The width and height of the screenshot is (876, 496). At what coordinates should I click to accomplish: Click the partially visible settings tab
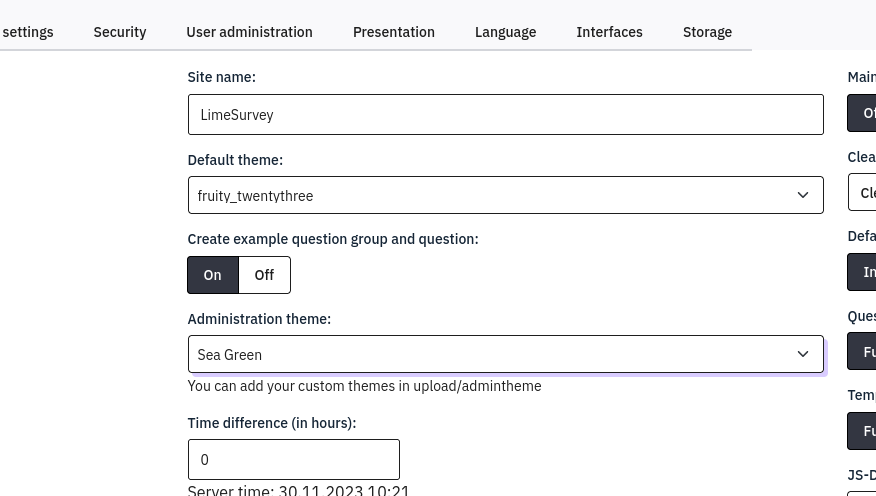point(28,32)
